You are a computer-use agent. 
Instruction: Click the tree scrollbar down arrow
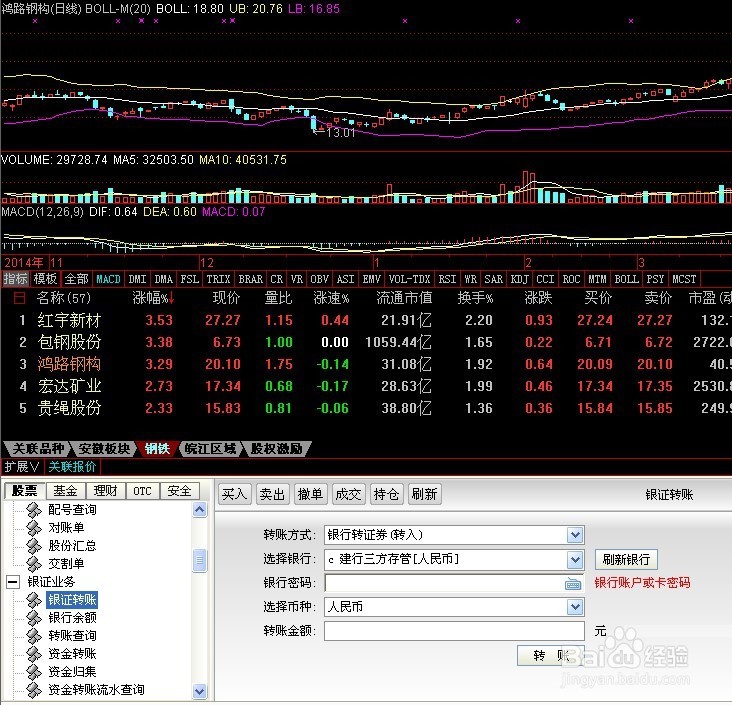[200, 691]
